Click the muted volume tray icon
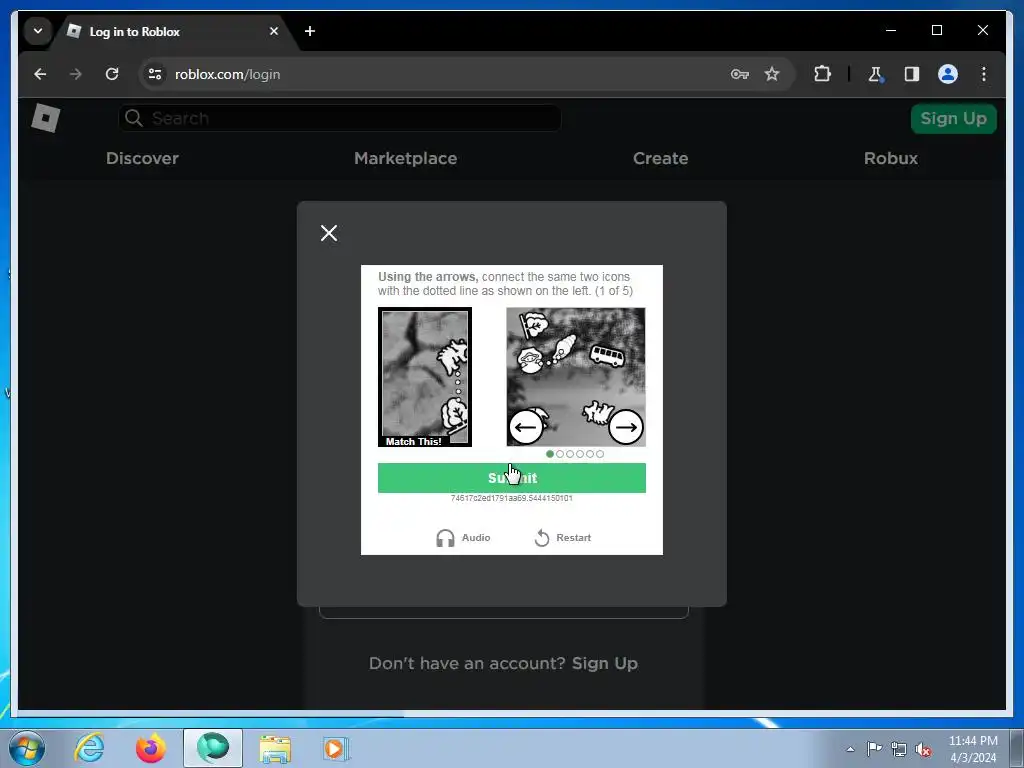 [923, 749]
